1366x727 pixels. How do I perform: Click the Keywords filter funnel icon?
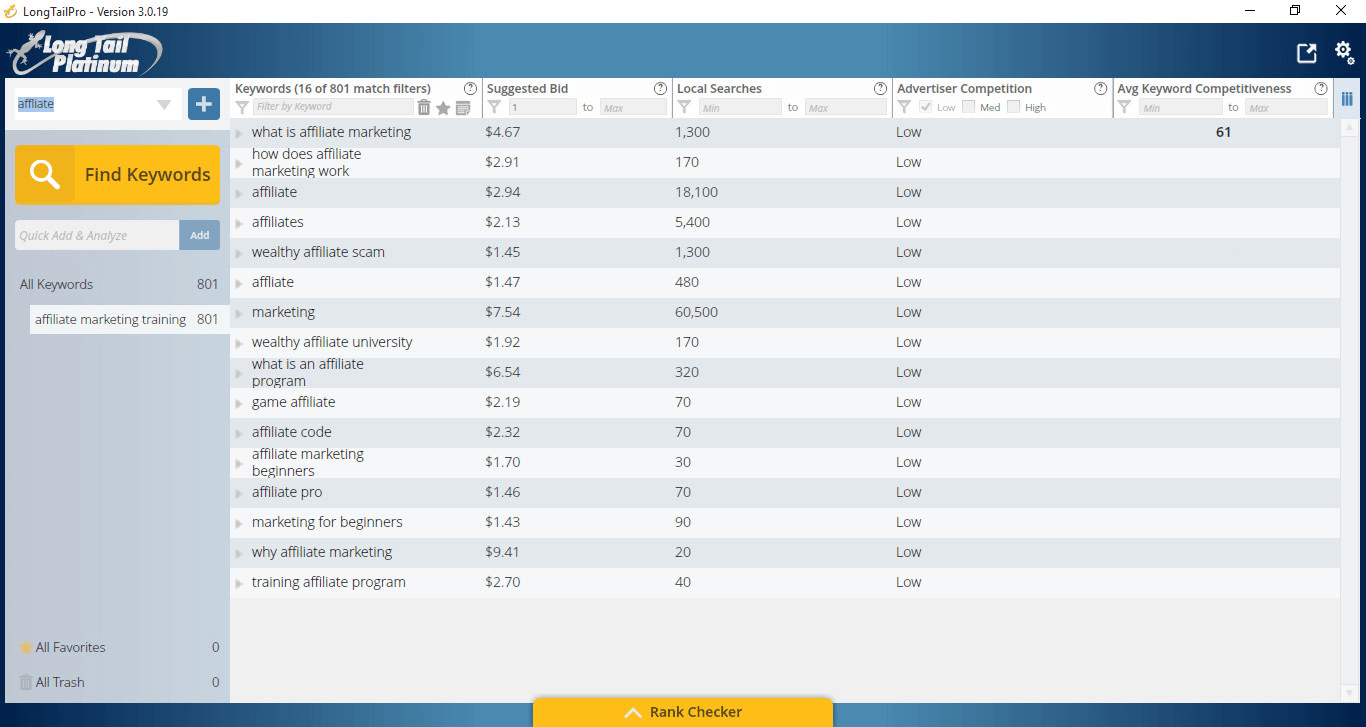(x=242, y=107)
